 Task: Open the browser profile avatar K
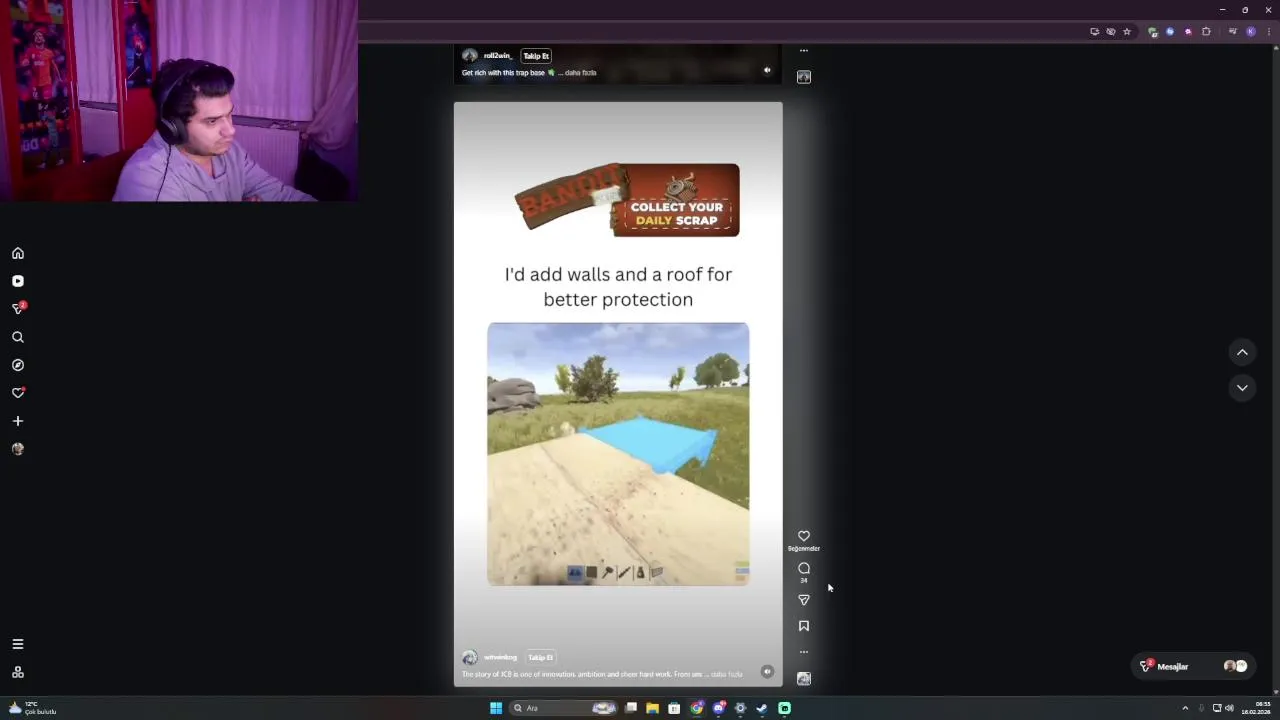point(1250,32)
